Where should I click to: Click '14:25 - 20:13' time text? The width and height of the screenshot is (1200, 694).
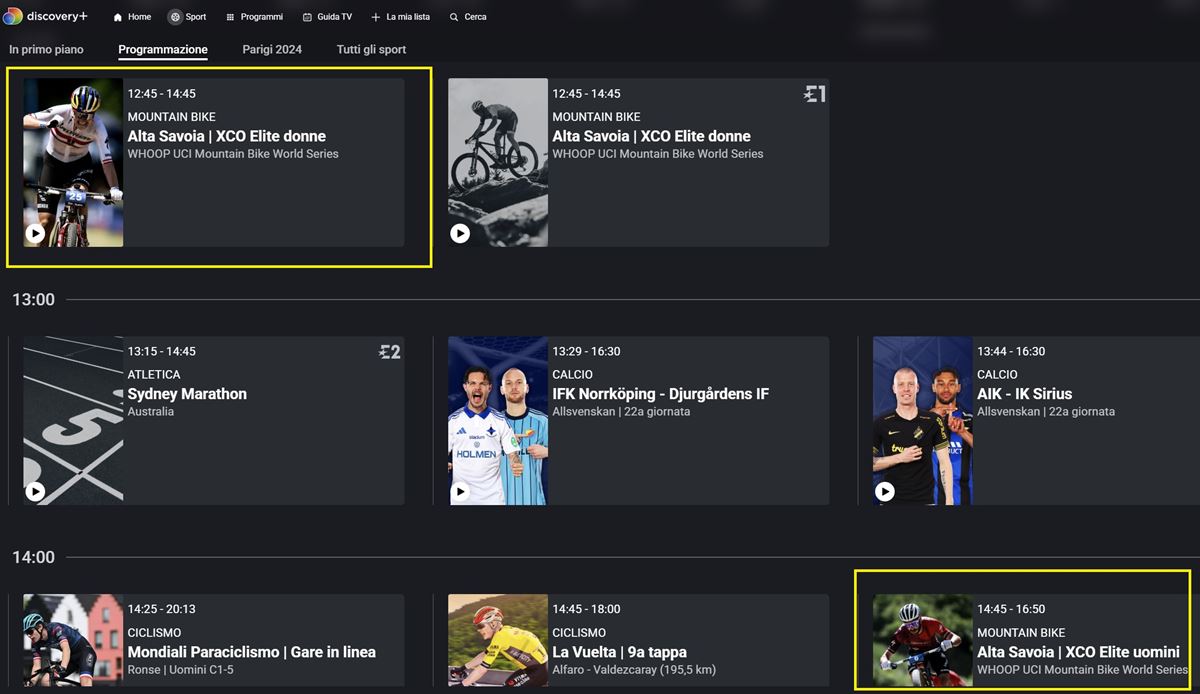tap(161, 610)
